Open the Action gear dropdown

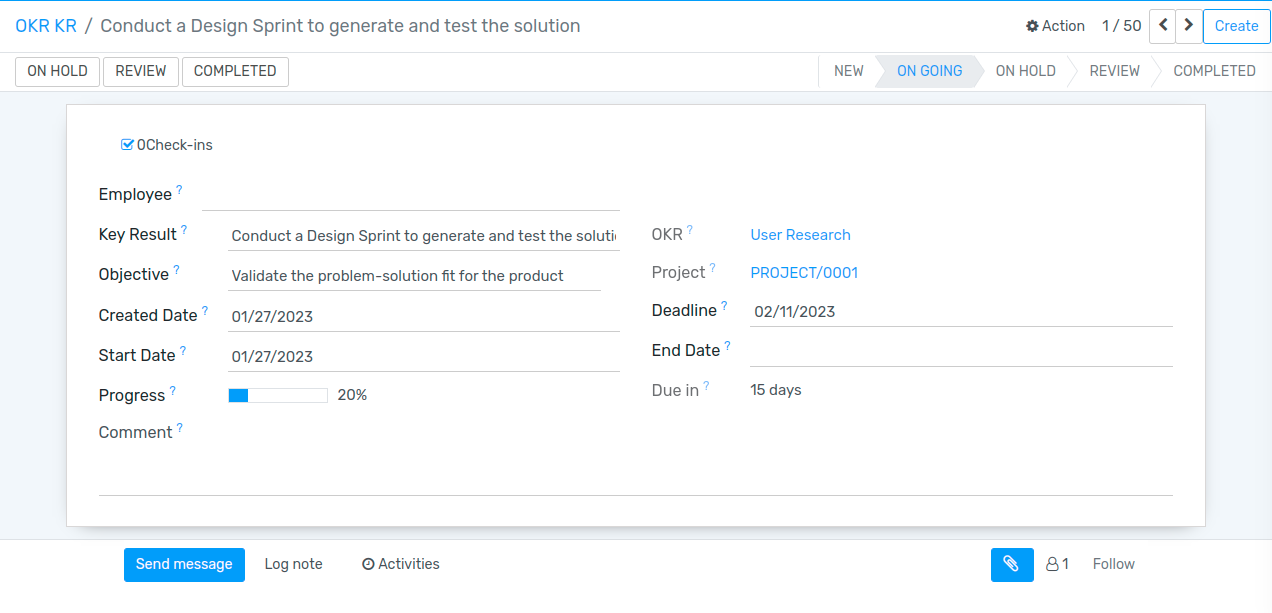click(x=1055, y=26)
